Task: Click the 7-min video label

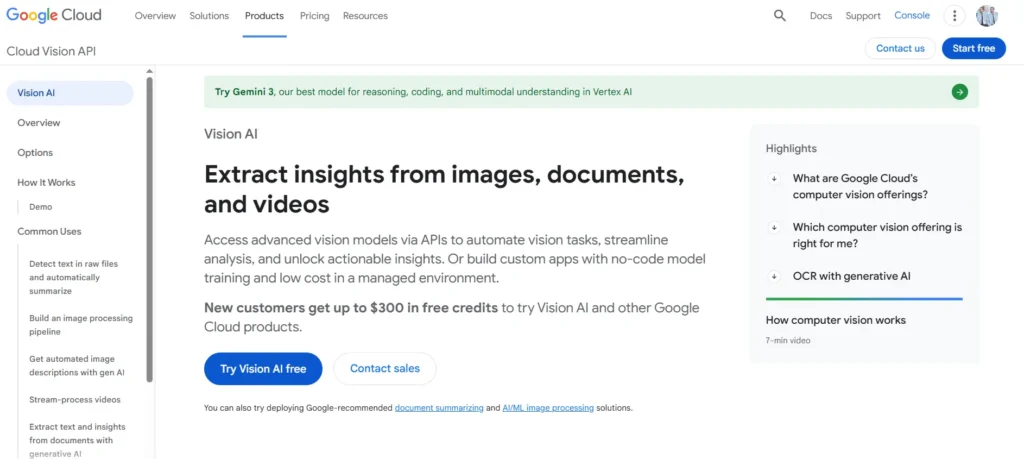Action: [788, 341]
